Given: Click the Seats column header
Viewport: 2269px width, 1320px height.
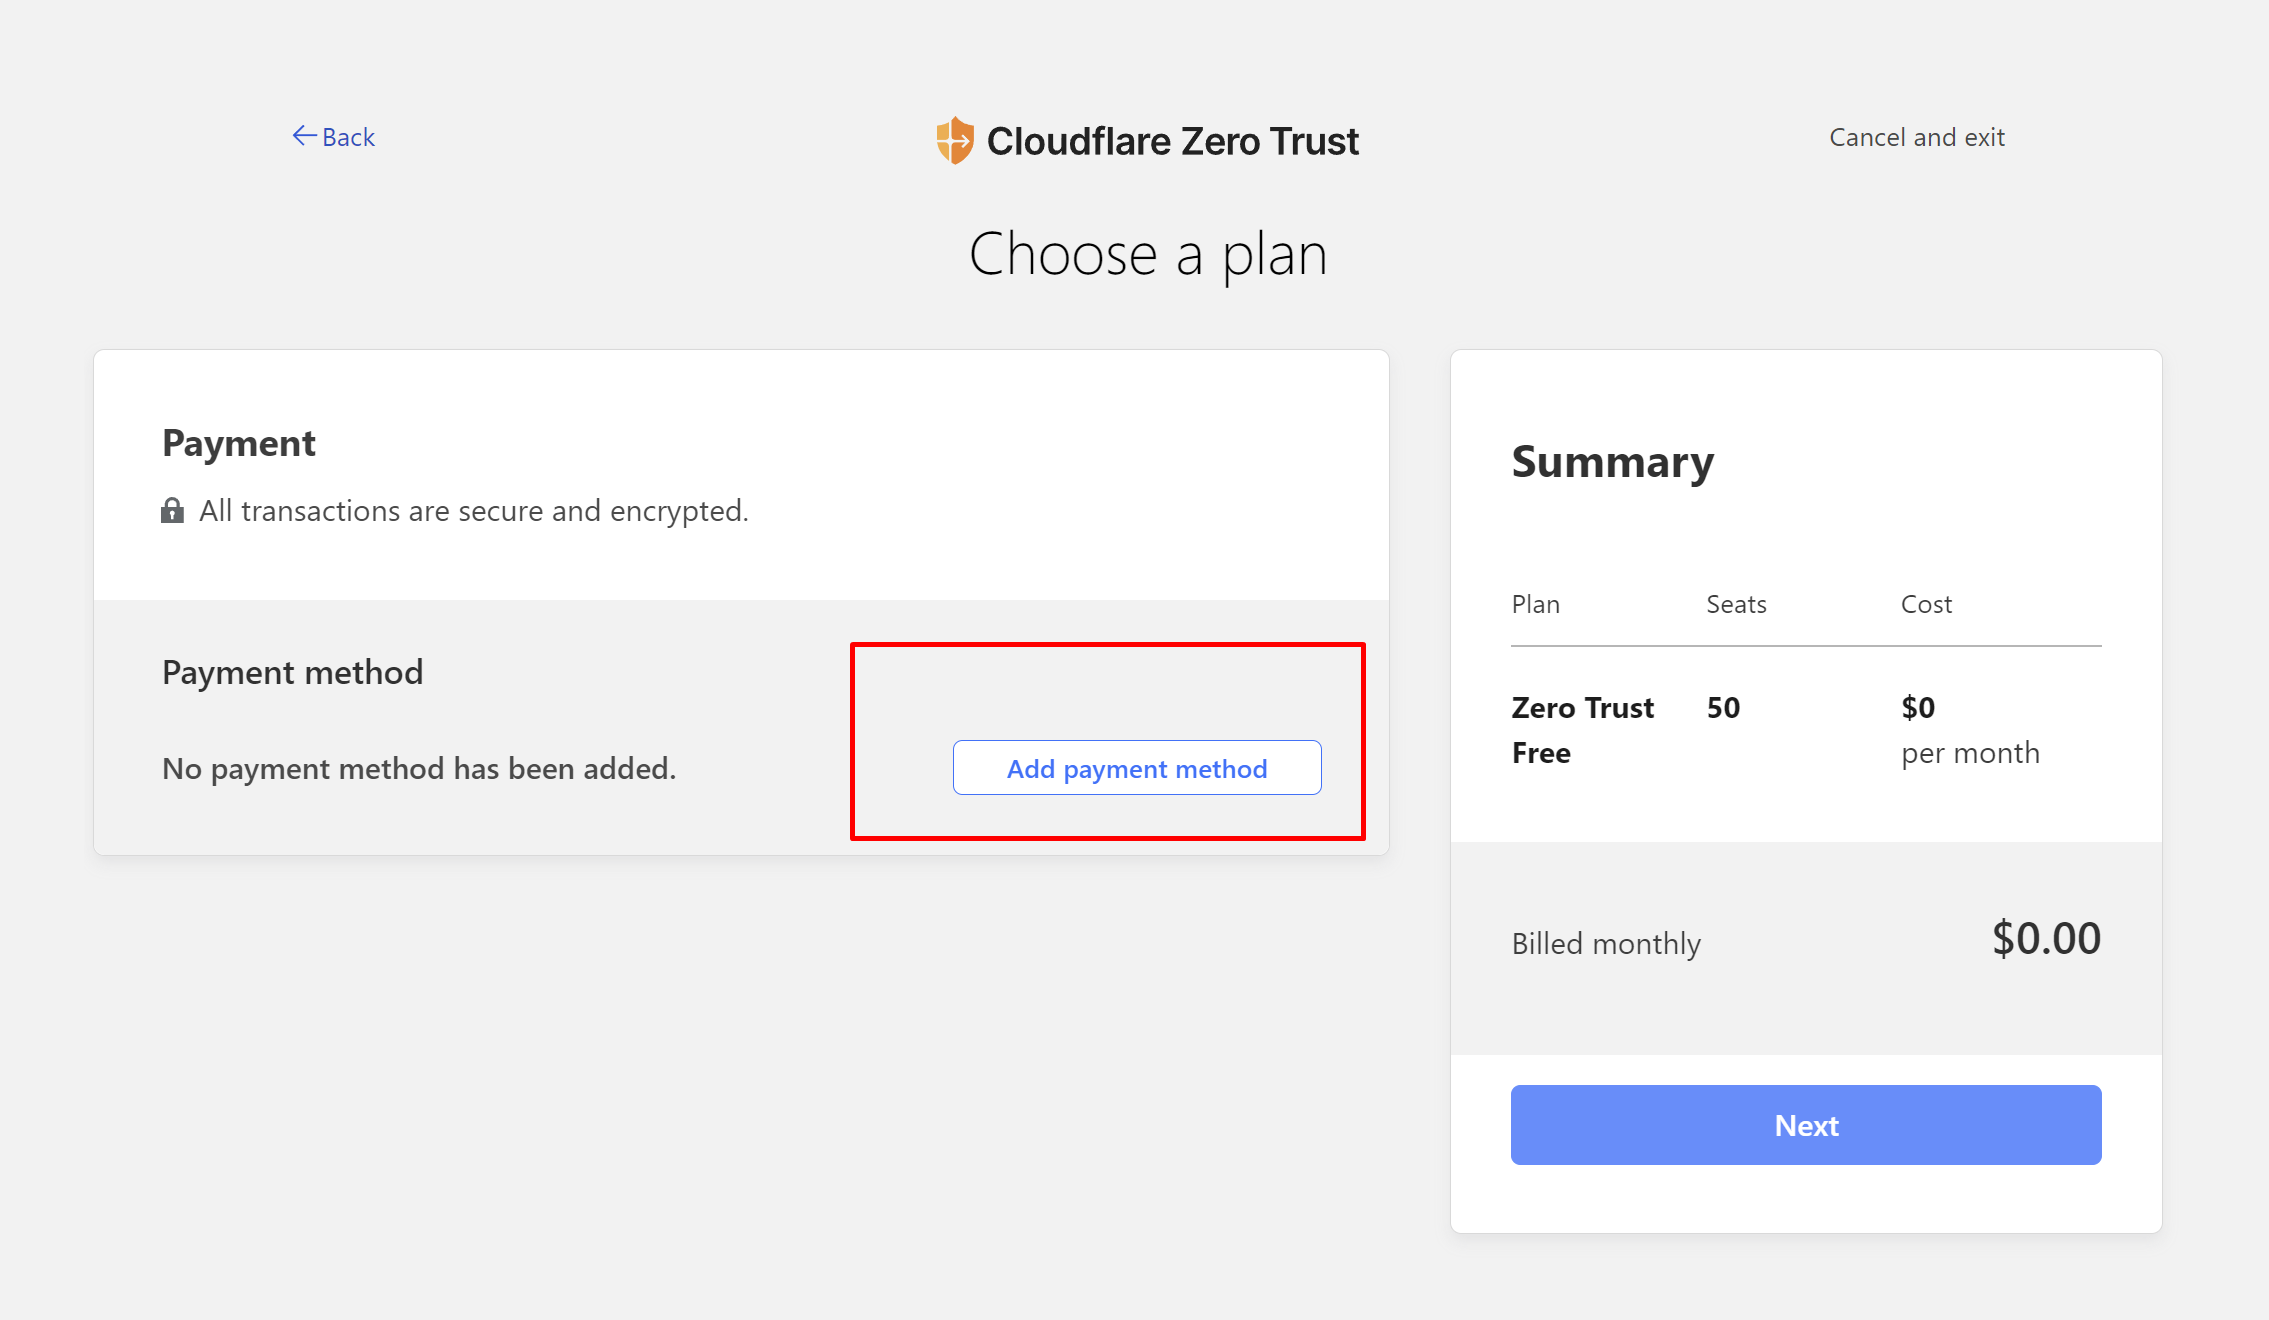Looking at the screenshot, I should (x=1736, y=604).
